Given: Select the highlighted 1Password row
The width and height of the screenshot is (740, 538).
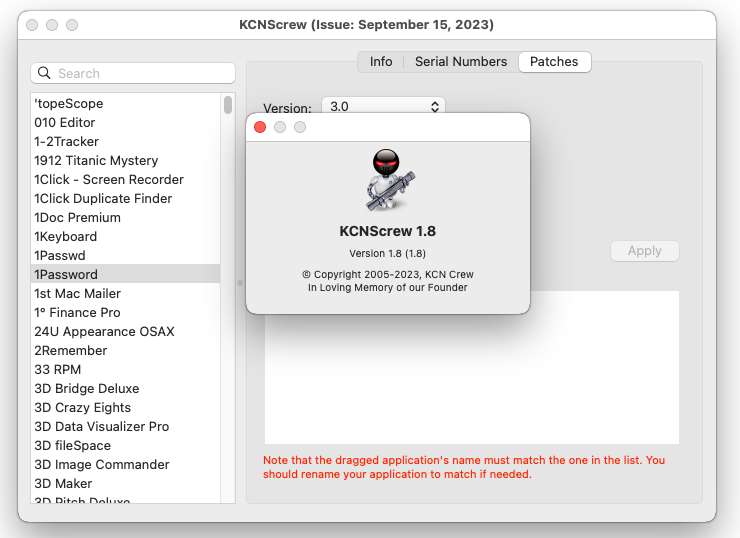Looking at the screenshot, I should pyautogui.click(x=126, y=274).
